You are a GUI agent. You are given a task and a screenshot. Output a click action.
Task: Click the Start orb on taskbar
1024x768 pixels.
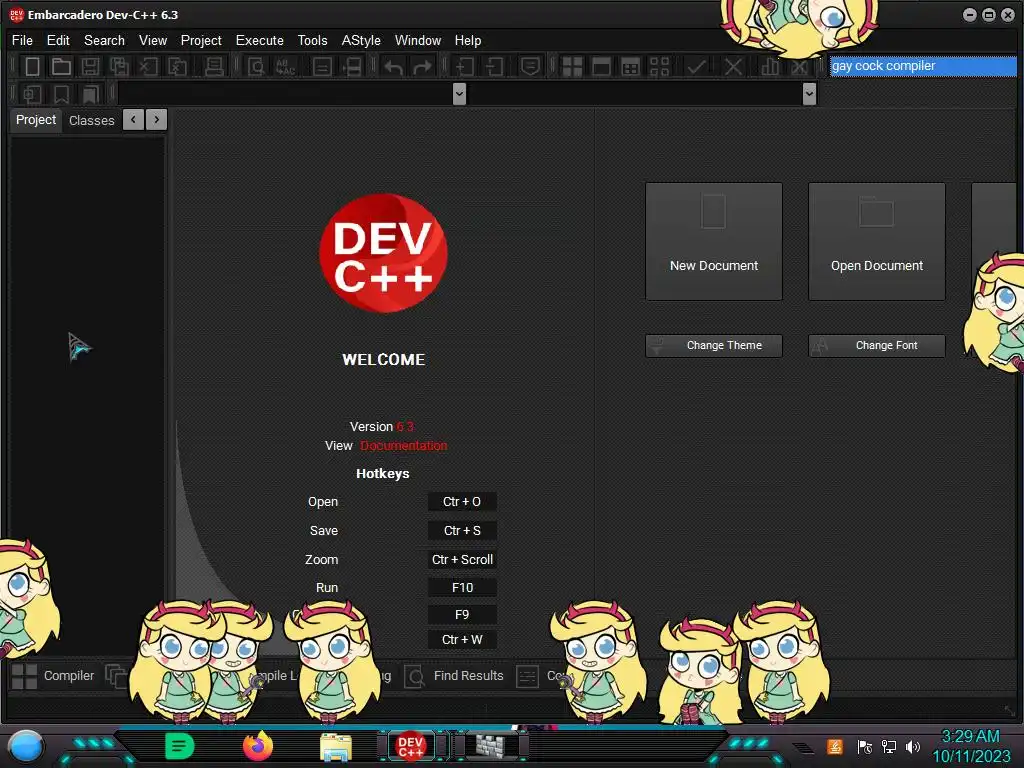pyautogui.click(x=26, y=747)
